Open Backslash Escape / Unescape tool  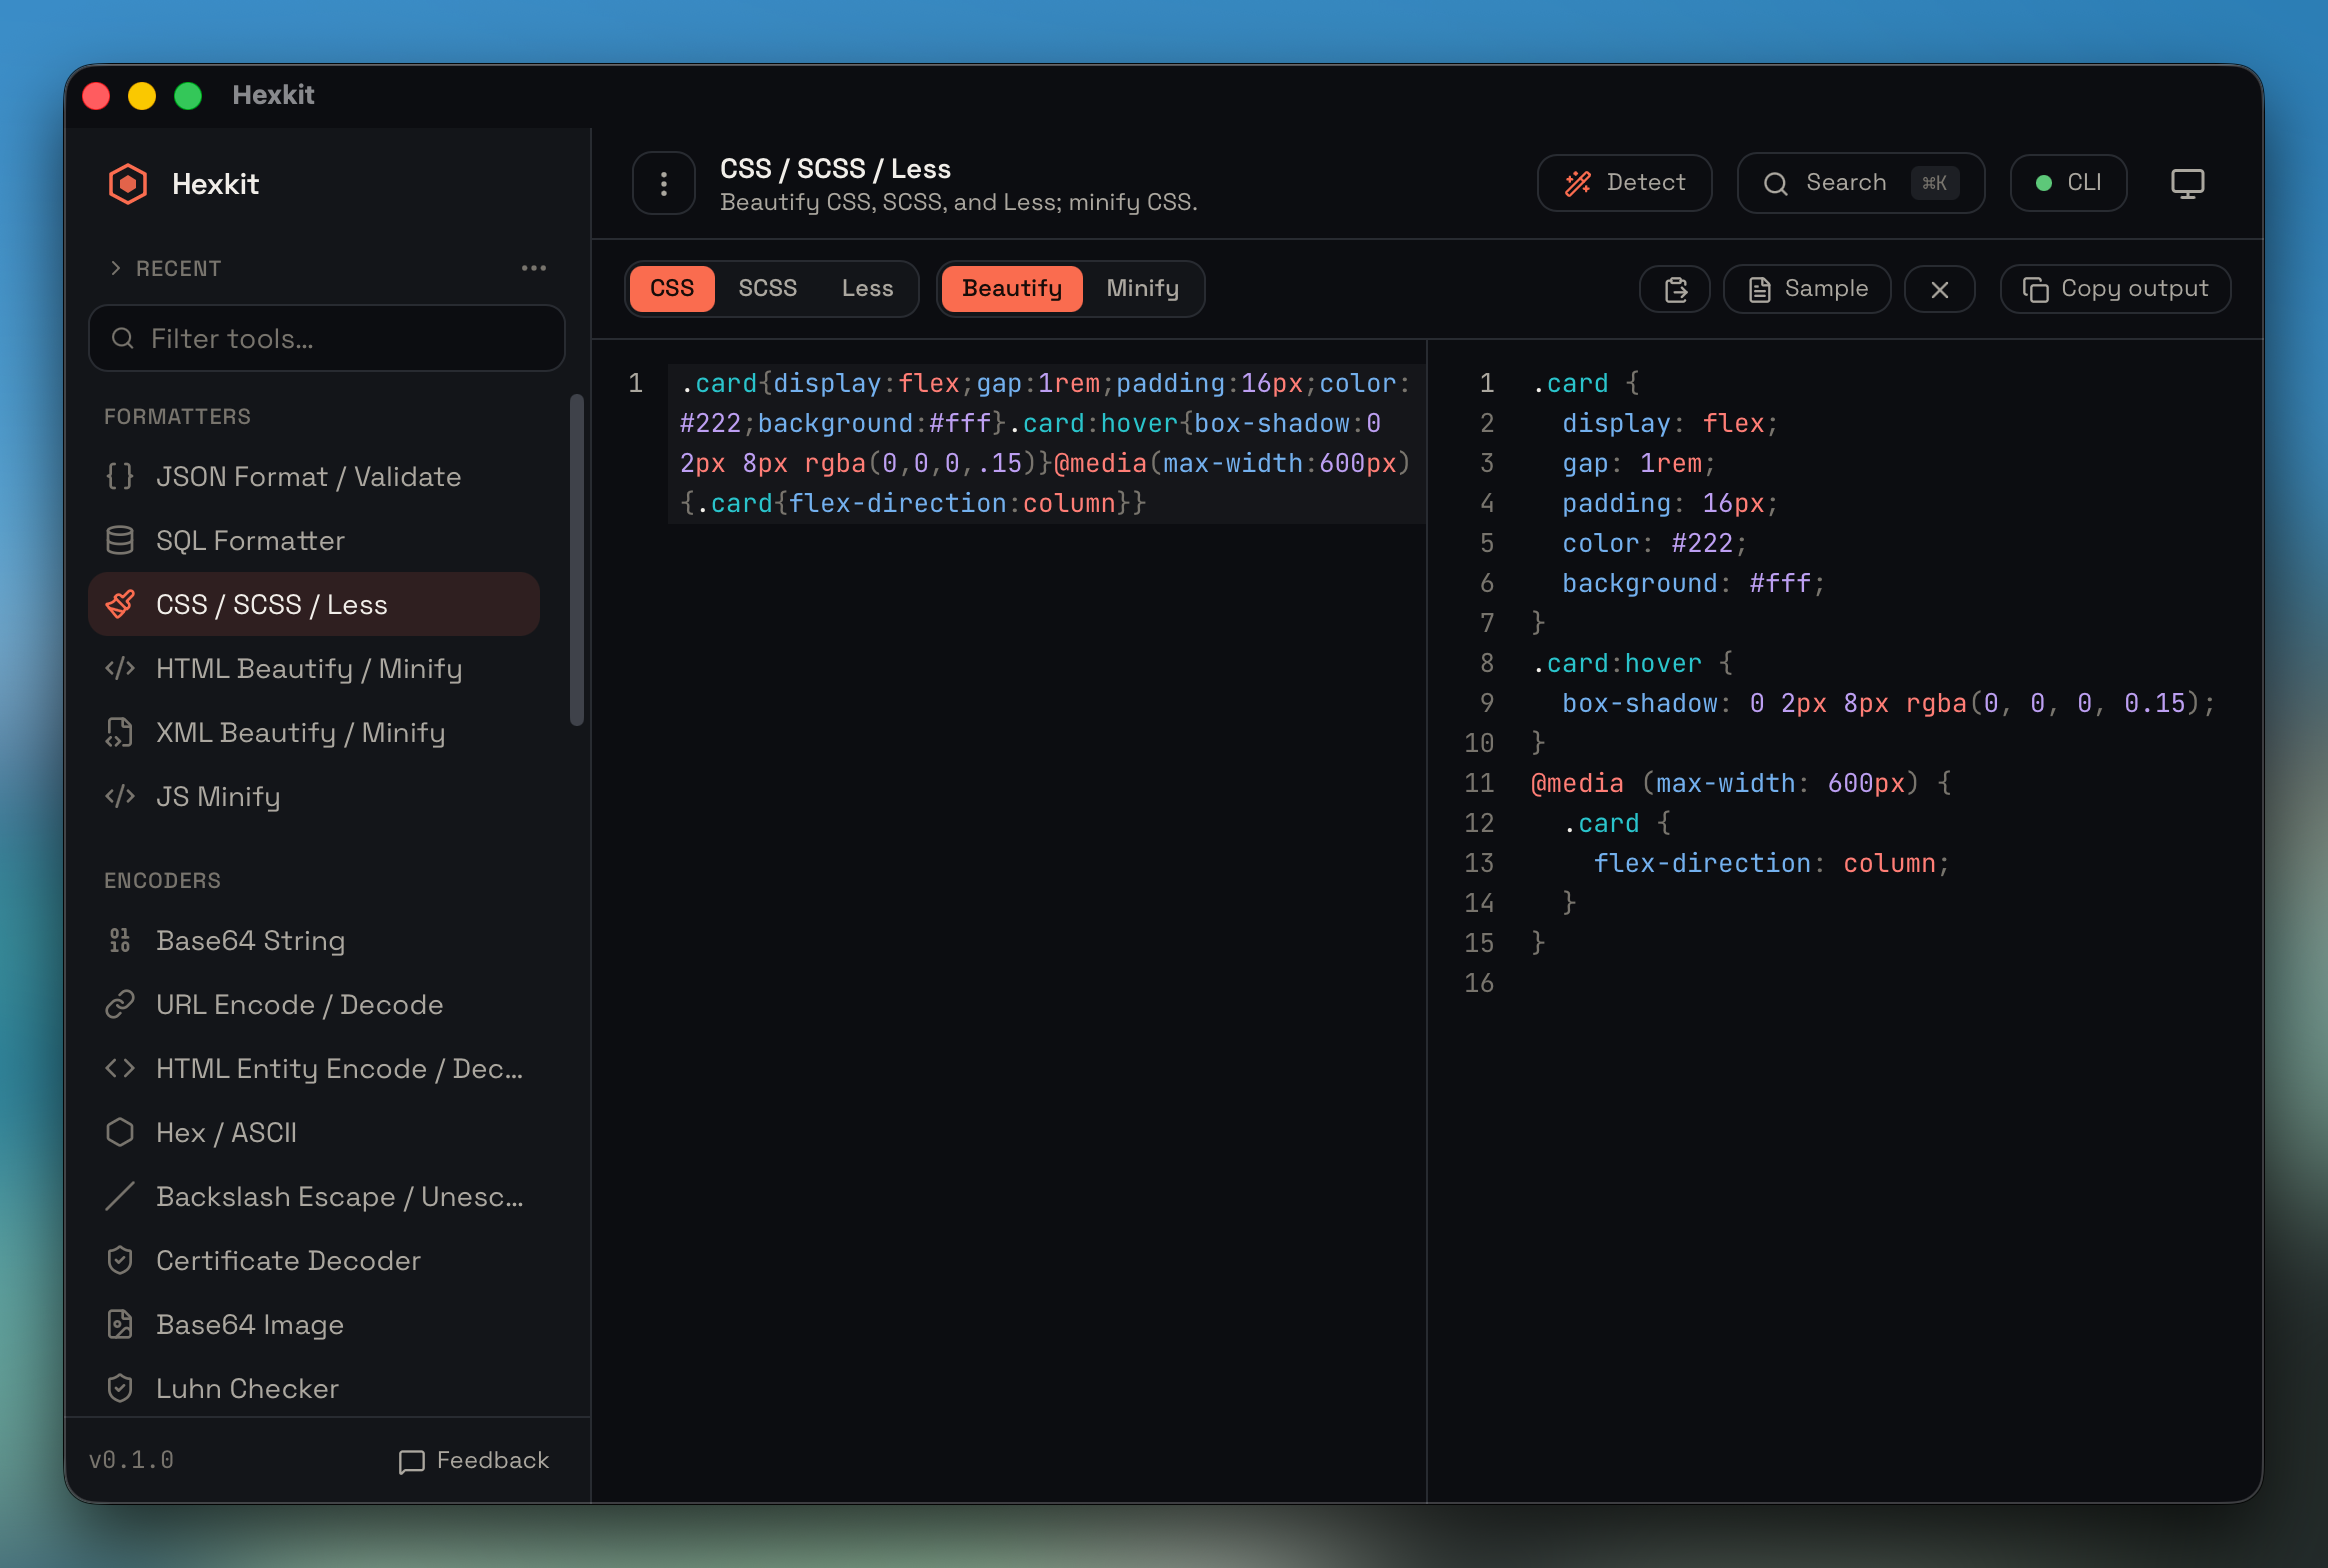(x=314, y=1197)
